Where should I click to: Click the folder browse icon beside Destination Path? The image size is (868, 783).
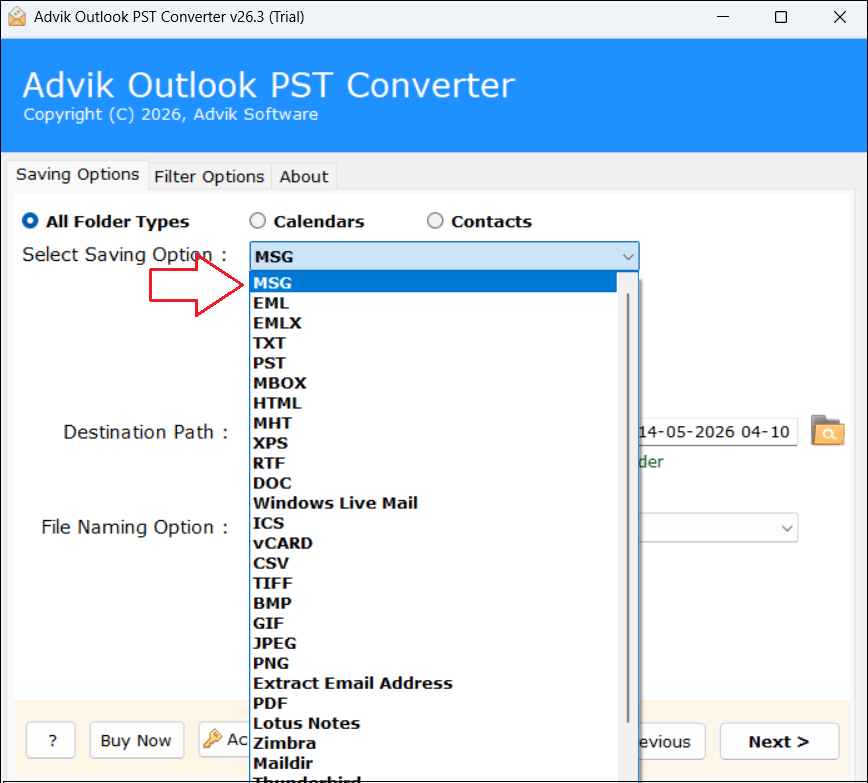click(x=828, y=431)
